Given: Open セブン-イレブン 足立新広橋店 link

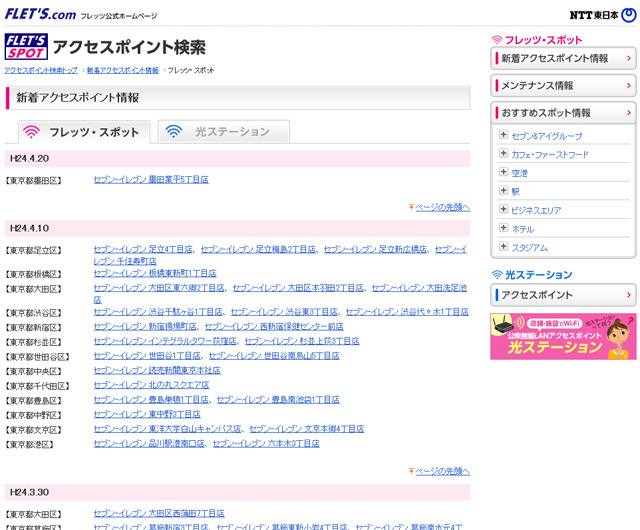Looking at the screenshot, I should tap(376, 249).
